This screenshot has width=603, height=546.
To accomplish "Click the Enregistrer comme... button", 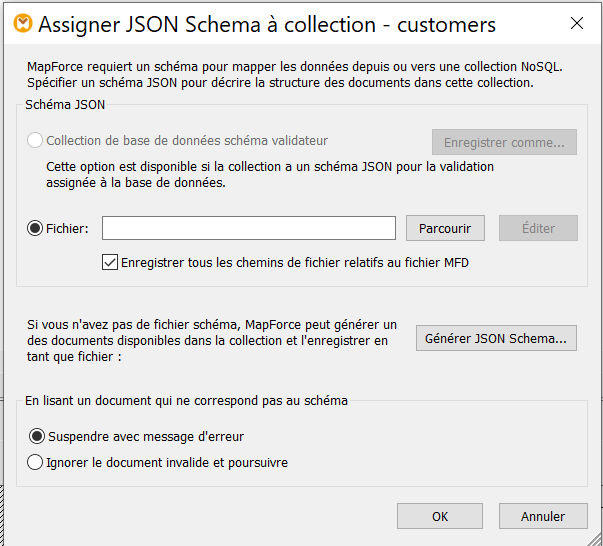I will point(504,142).
